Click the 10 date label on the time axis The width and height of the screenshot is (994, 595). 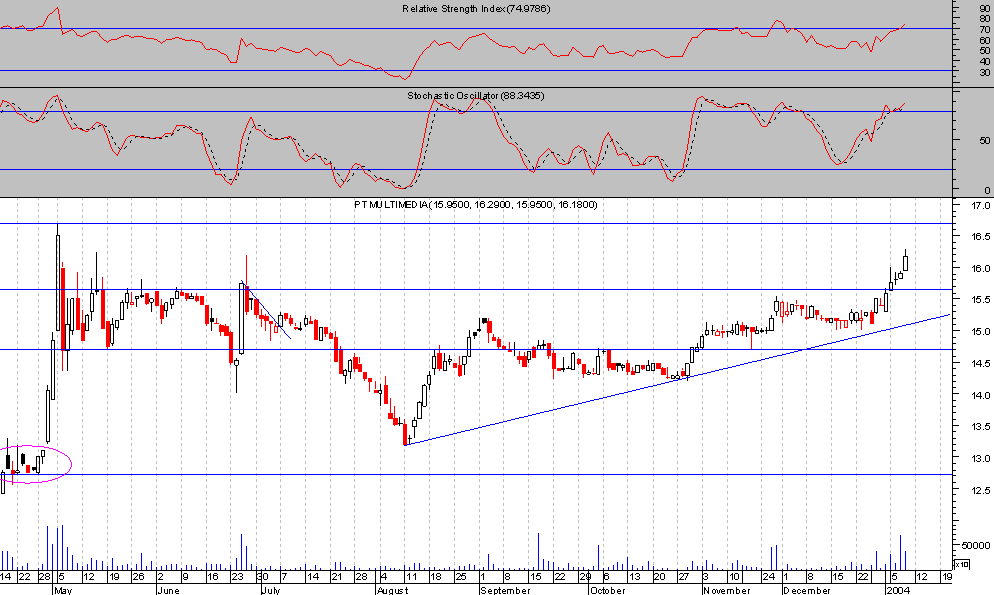click(x=733, y=577)
